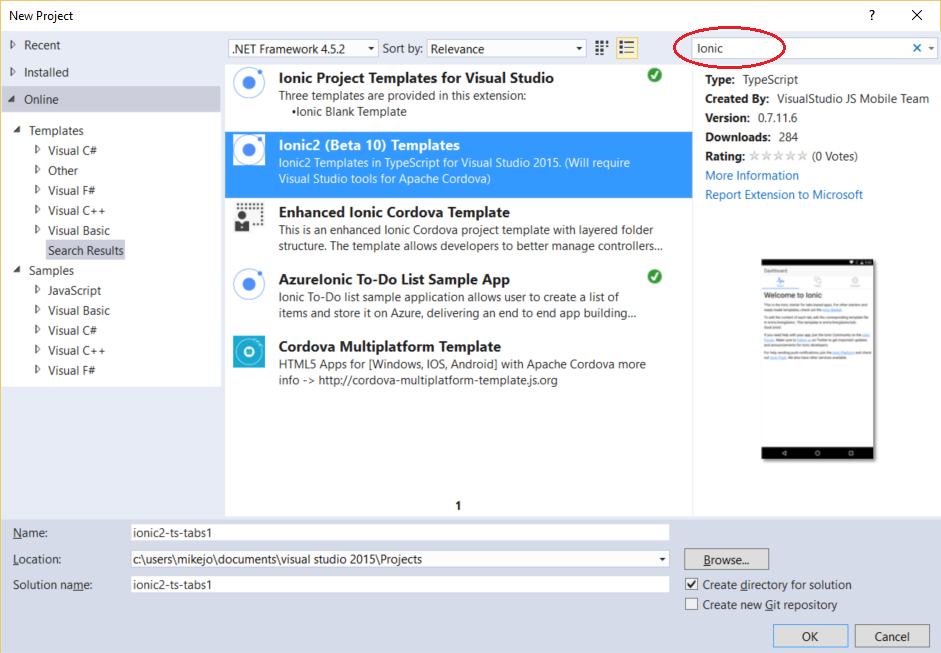The width and height of the screenshot is (941, 653).
Task: Confirm with the OK button
Action: click(x=810, y=636)
